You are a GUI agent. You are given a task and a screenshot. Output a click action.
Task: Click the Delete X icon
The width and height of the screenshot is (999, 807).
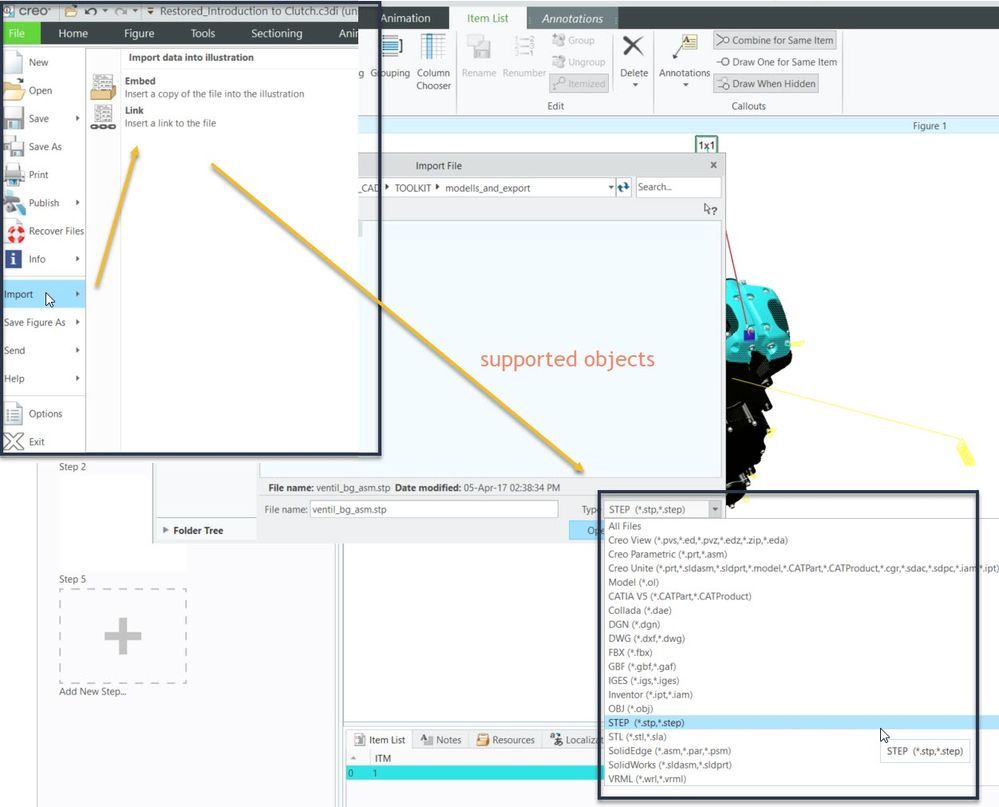coord(633,46)
